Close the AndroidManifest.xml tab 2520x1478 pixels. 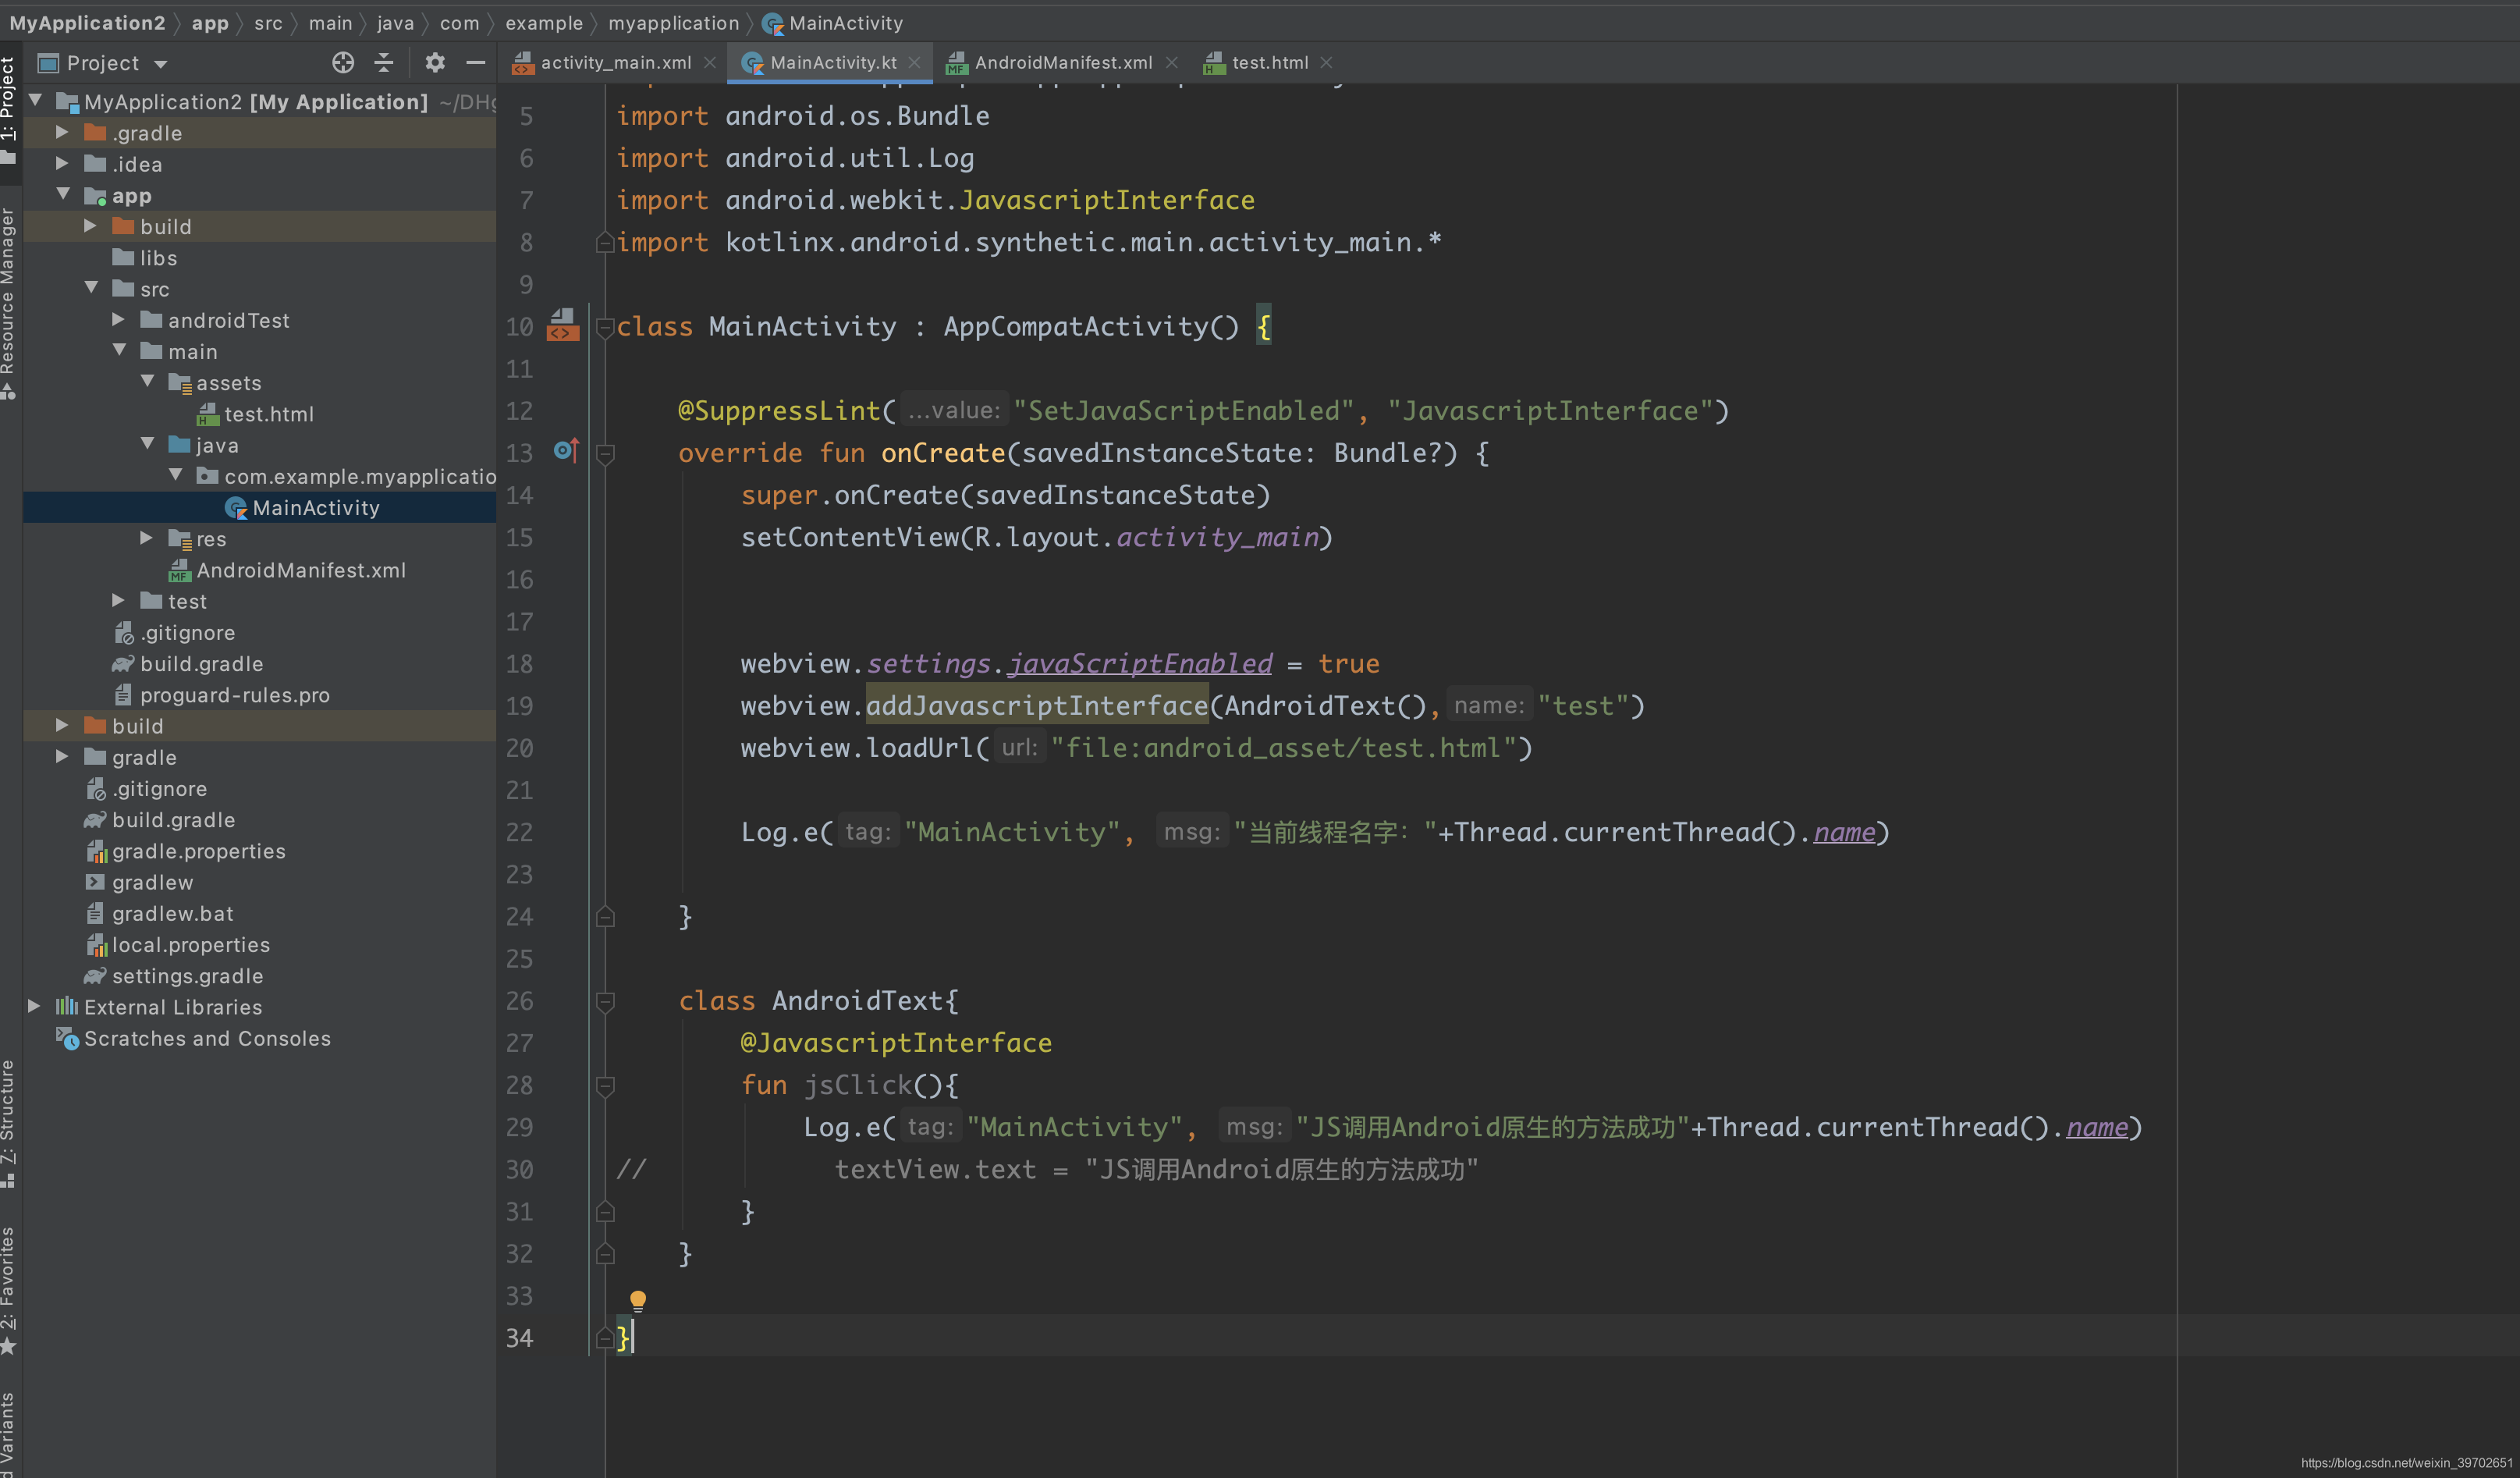[x=1171, y=63]
